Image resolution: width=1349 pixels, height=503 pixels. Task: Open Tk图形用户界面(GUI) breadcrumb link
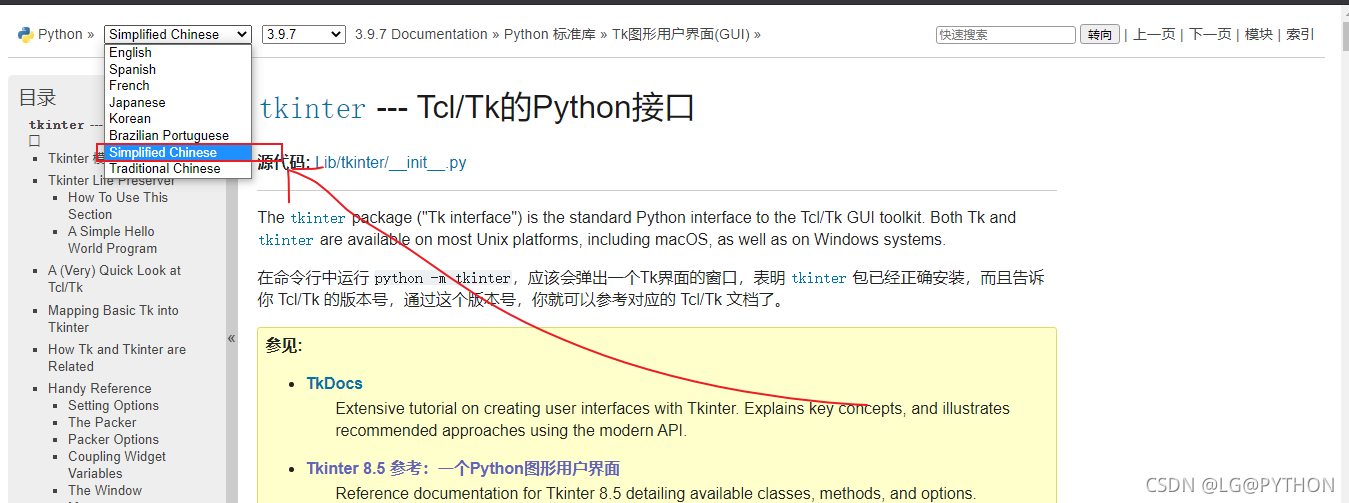click(681, 34)
